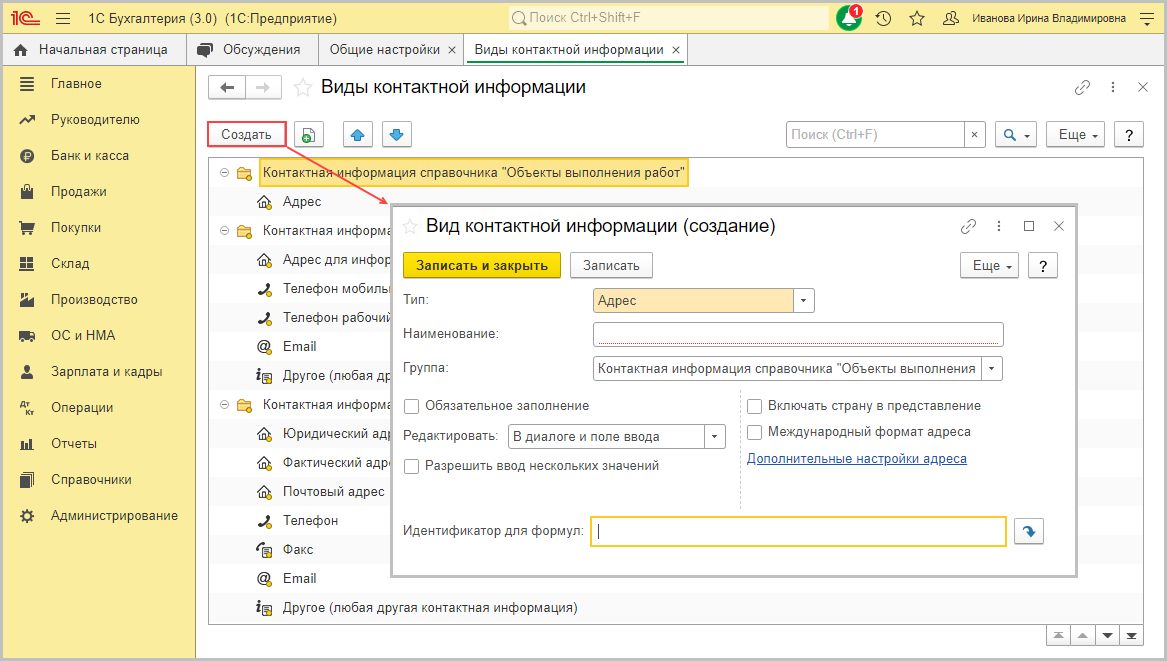This screenshot has width=1167, height=661.
Task: Move item down with blue arrow
Action: (x=397, y=135)
